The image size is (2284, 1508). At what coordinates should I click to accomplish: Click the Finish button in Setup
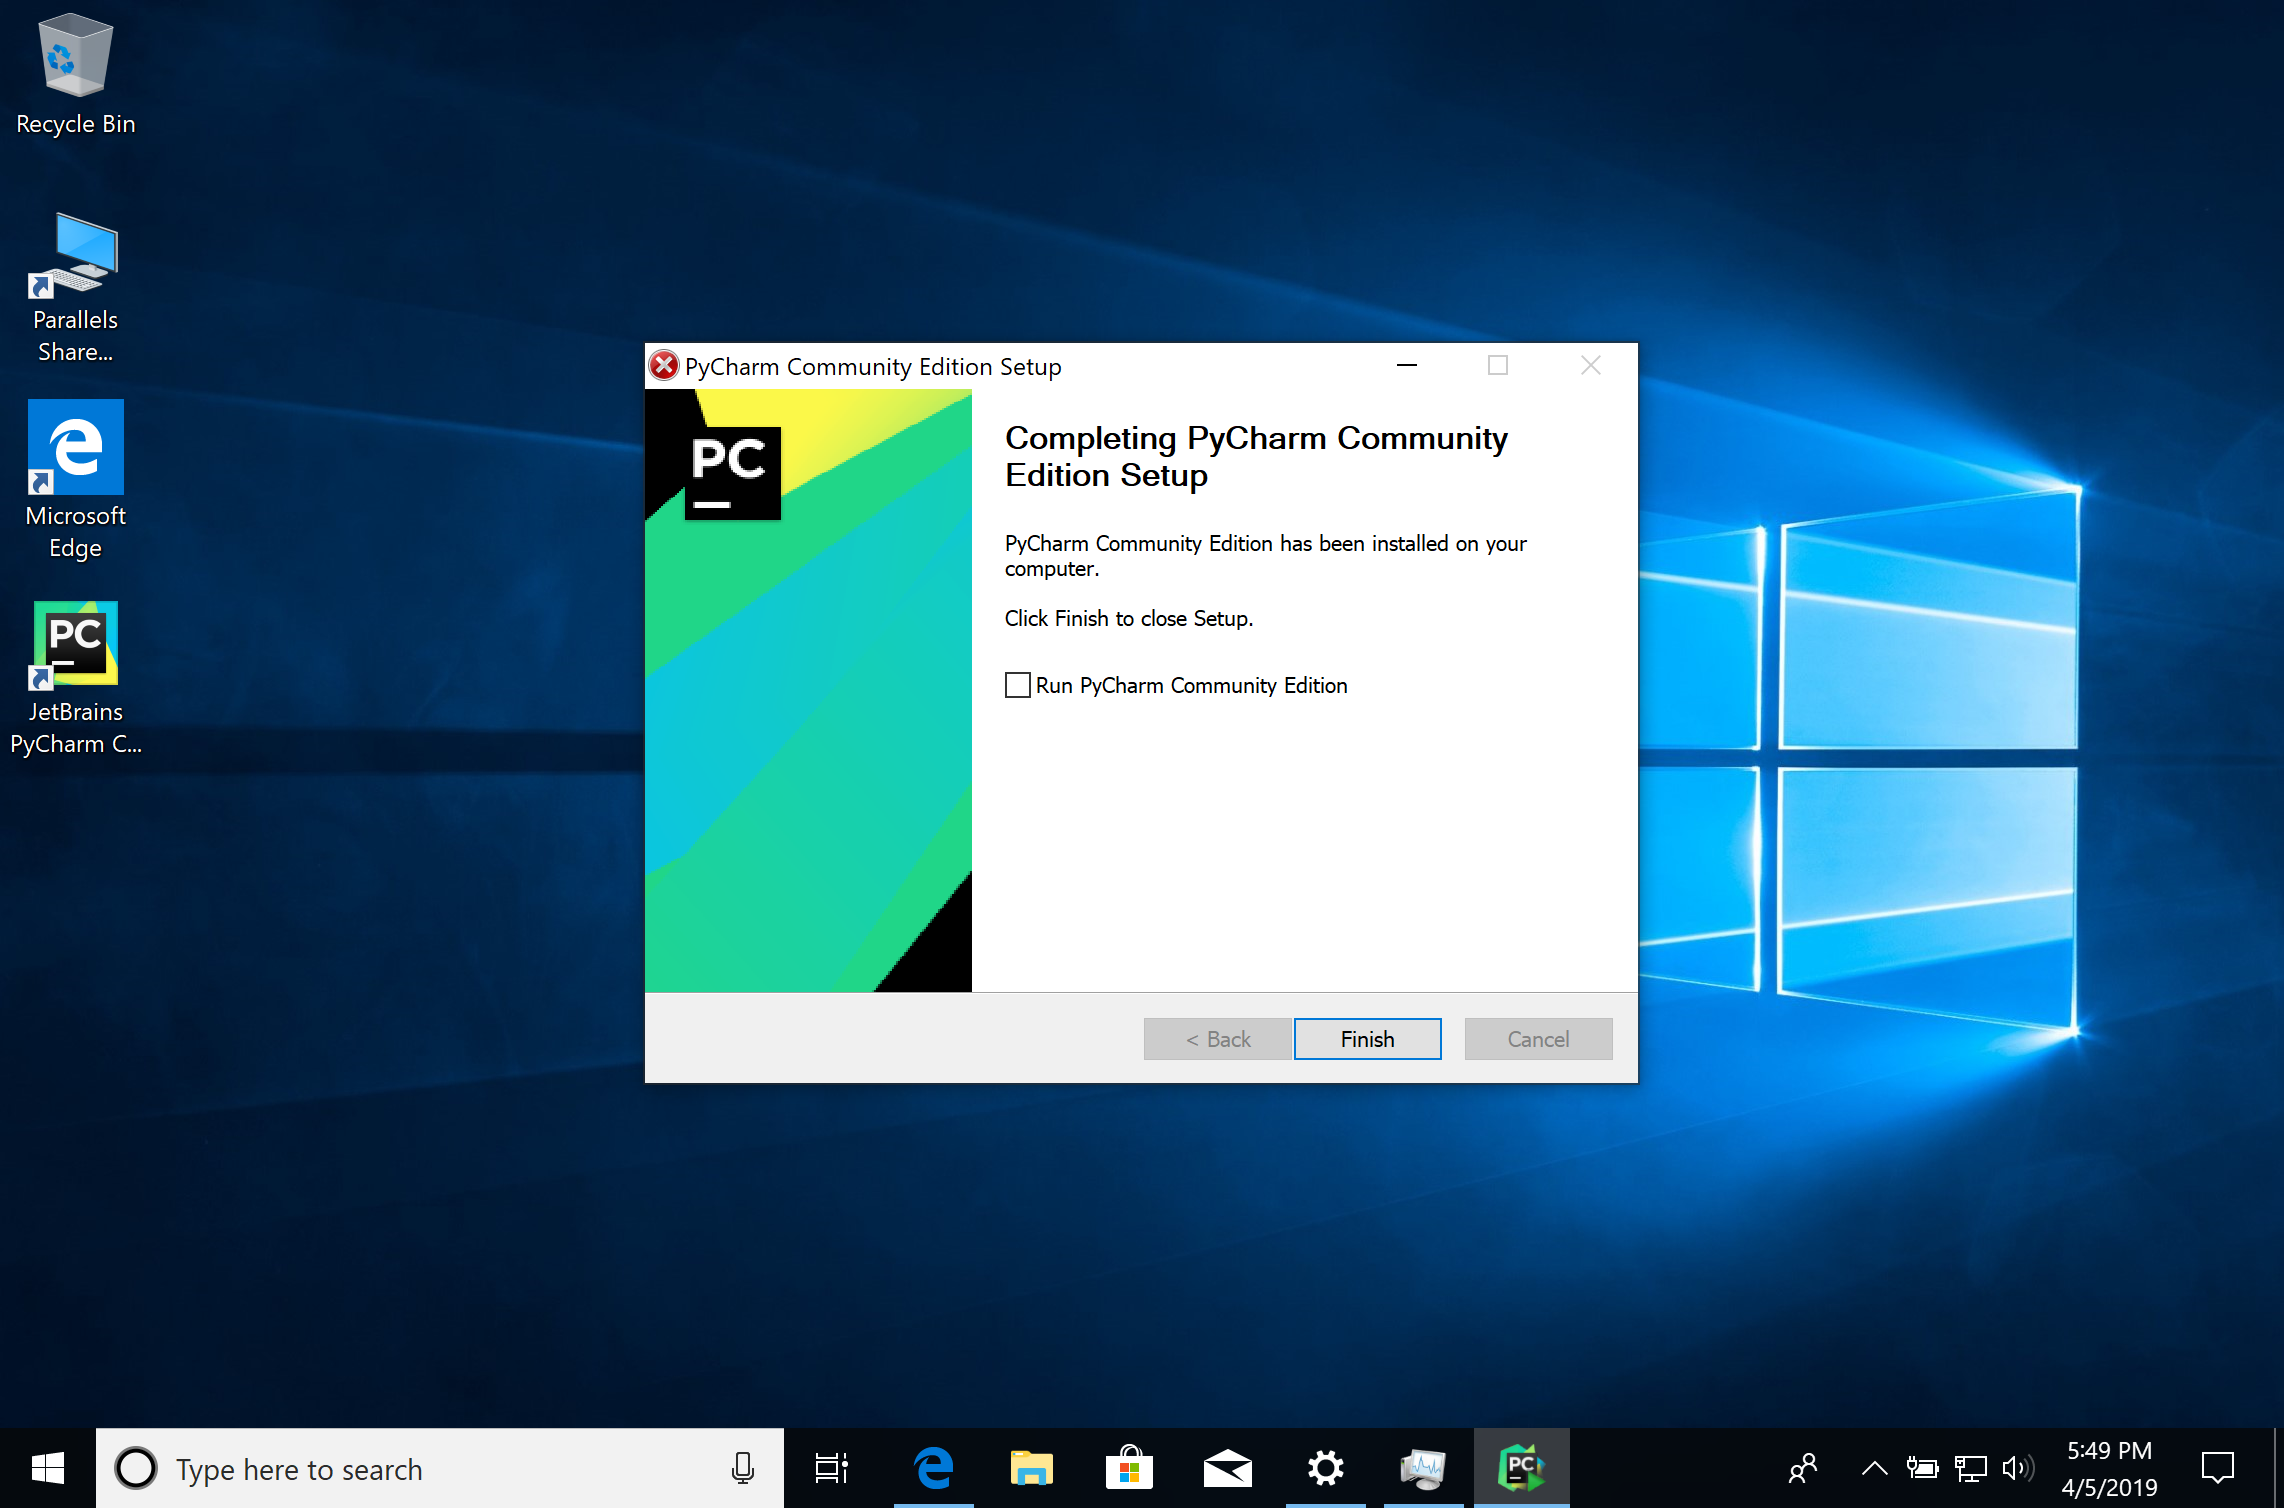1367,1039
